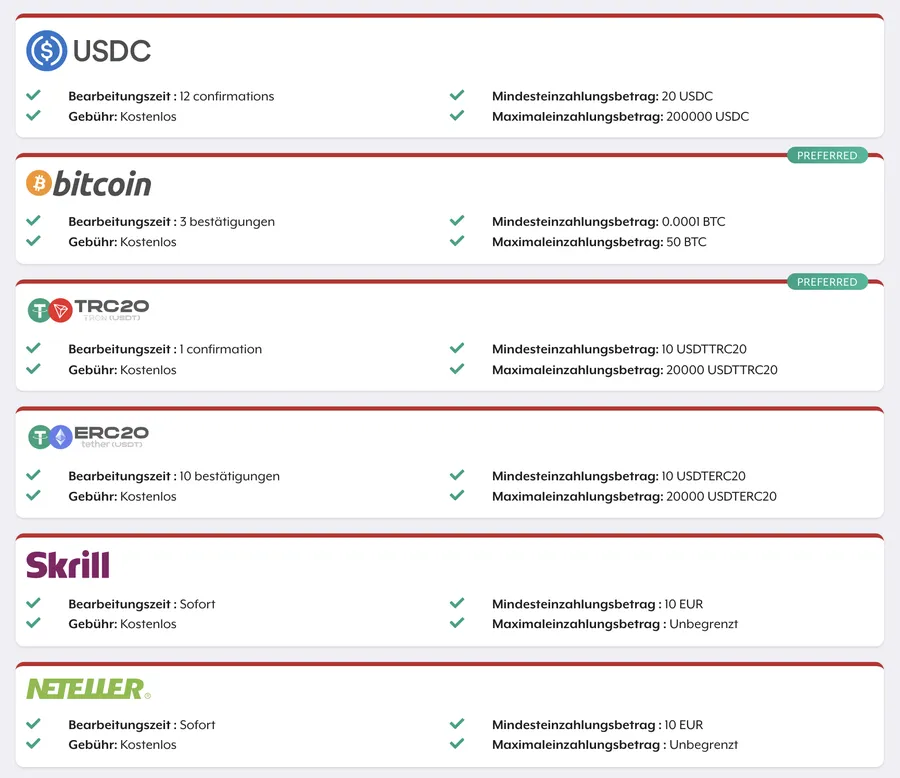The width and height of the screenshot is (900, 778).
Task: Click the Skrill payment logo
Action: [x=68, y=565]
